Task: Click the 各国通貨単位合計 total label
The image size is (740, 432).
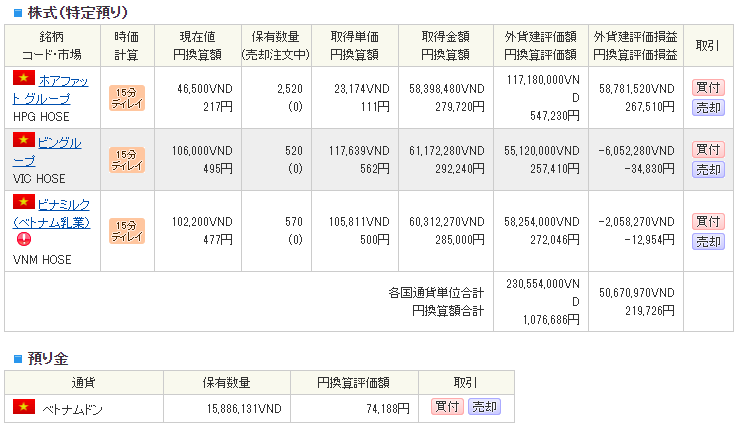Action: tap(436, 293)
